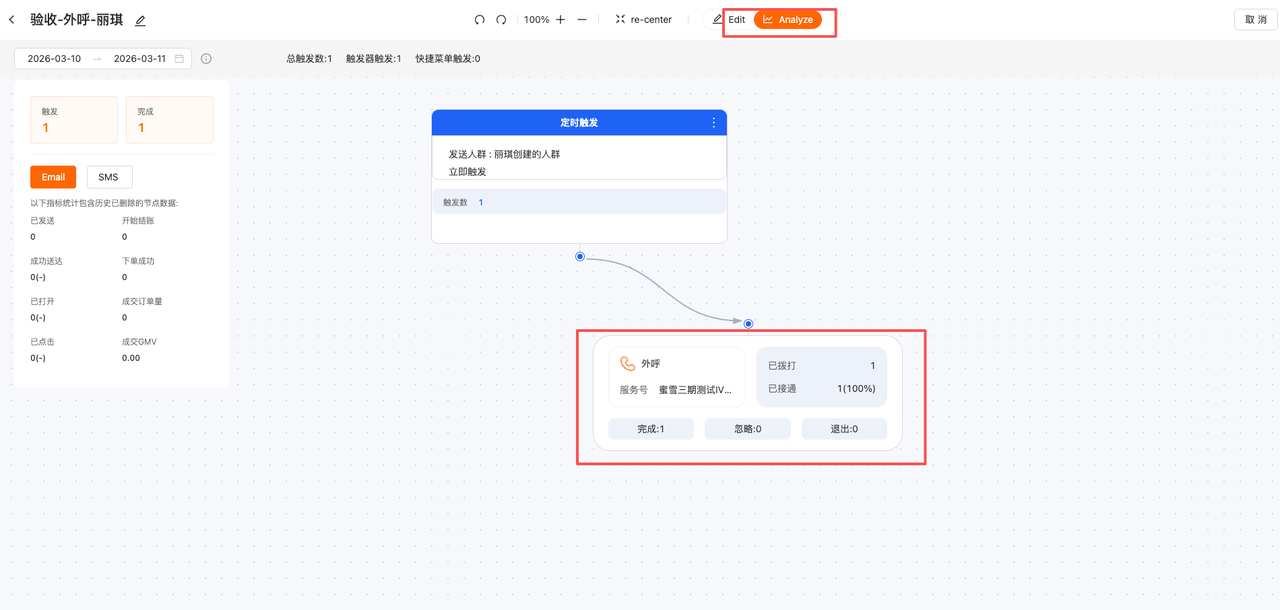The width and height of the screenshot is (1280, 610).
Task: Click the 完成 stat card
Action: tap(169, 120)
